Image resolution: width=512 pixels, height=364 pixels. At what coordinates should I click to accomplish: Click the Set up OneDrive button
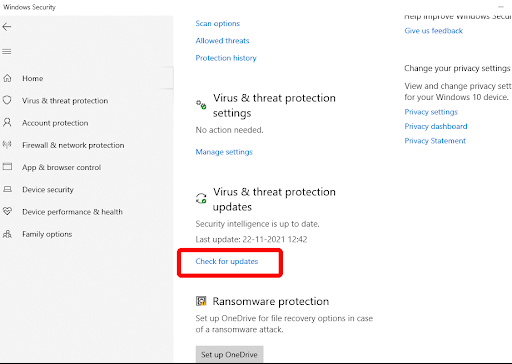(x=229, y=354)
